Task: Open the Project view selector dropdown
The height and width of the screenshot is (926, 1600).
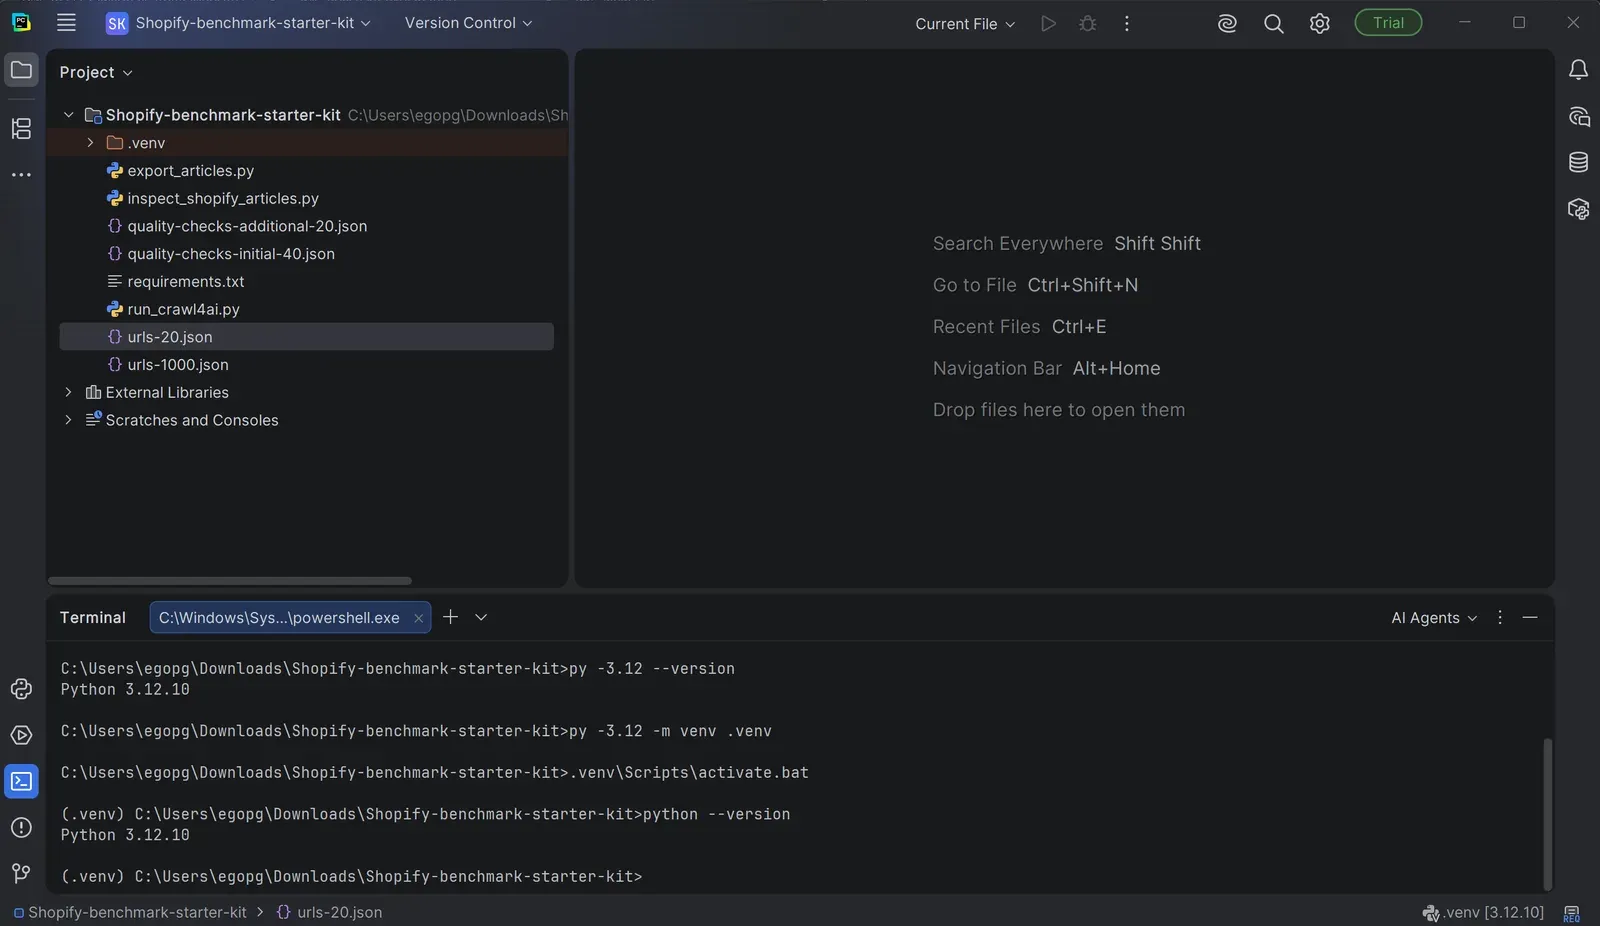Action: click(96, 72)
